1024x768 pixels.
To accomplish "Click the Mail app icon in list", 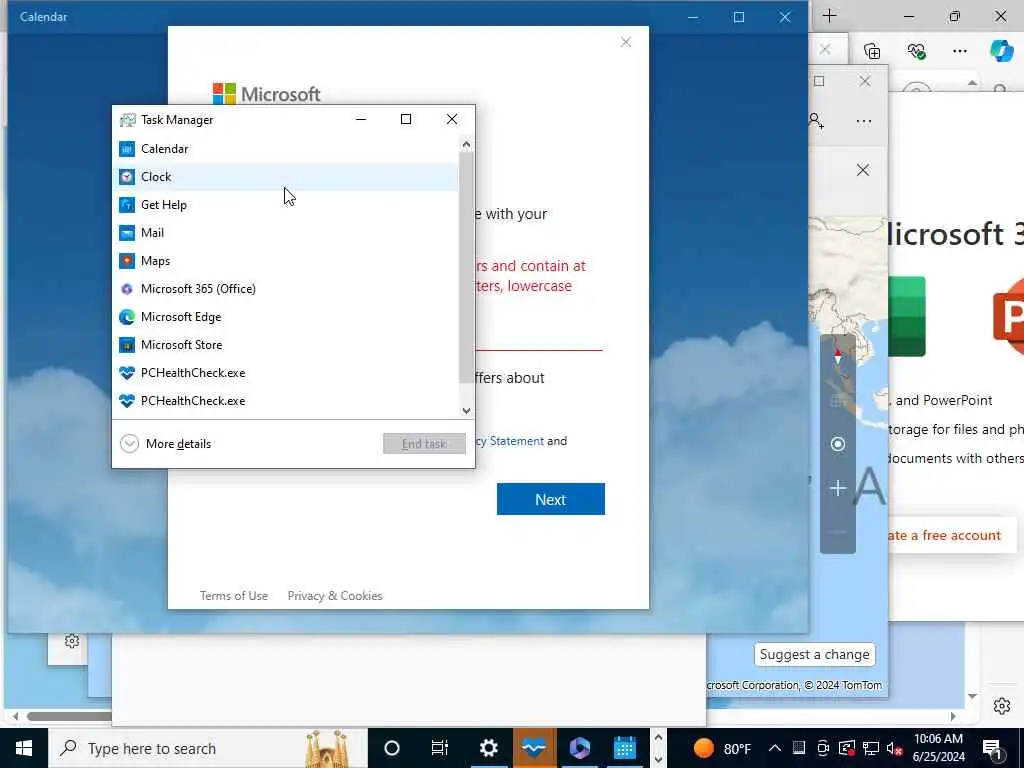I will [x=127, y=233].
